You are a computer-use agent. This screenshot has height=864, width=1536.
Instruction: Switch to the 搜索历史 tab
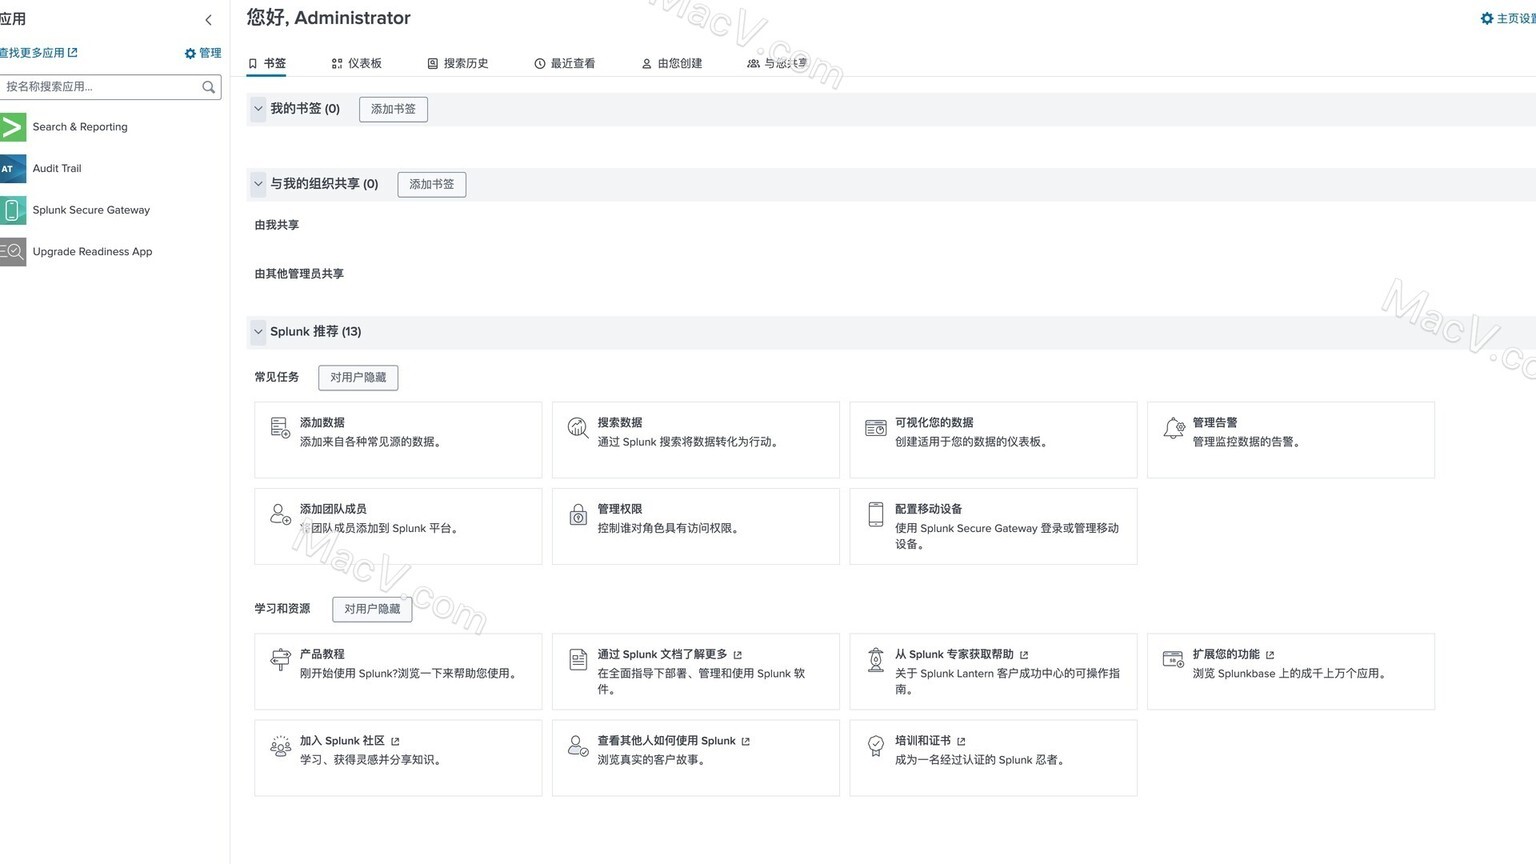458,63
